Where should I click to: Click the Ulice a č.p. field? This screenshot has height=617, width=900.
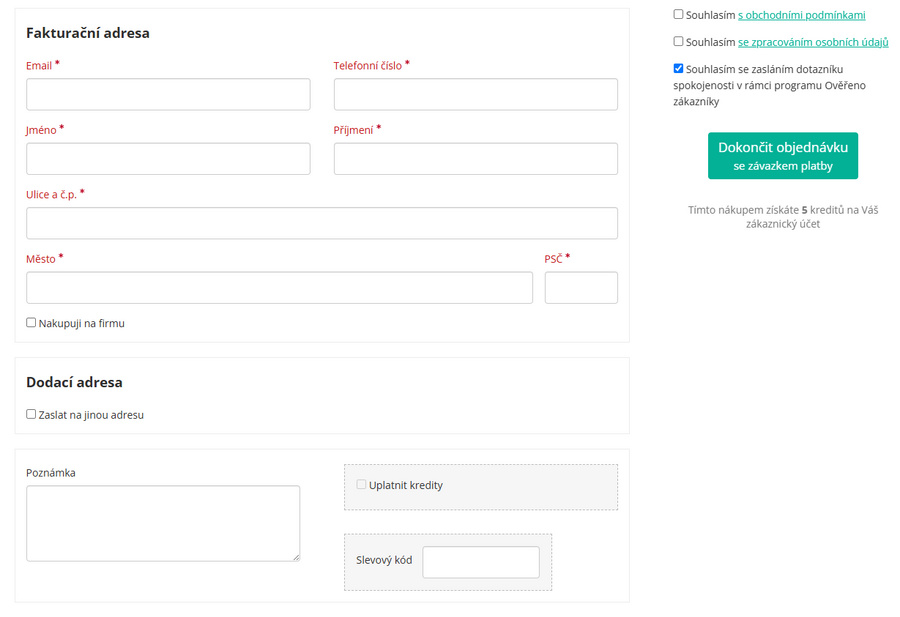pyautogui.click(x=321, y=223)
